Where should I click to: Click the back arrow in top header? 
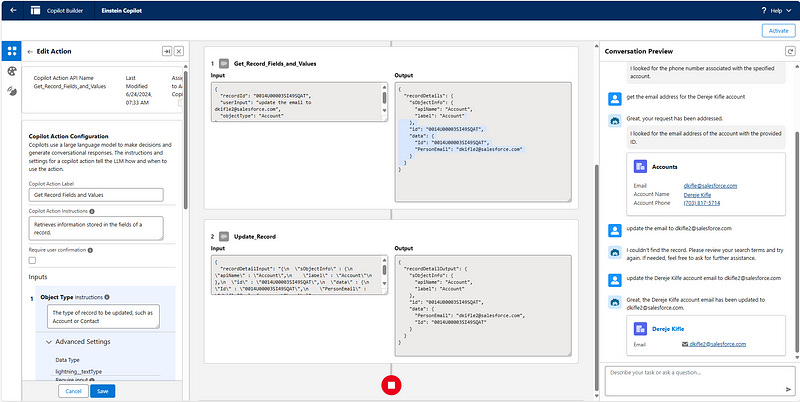tap(13, 10)
